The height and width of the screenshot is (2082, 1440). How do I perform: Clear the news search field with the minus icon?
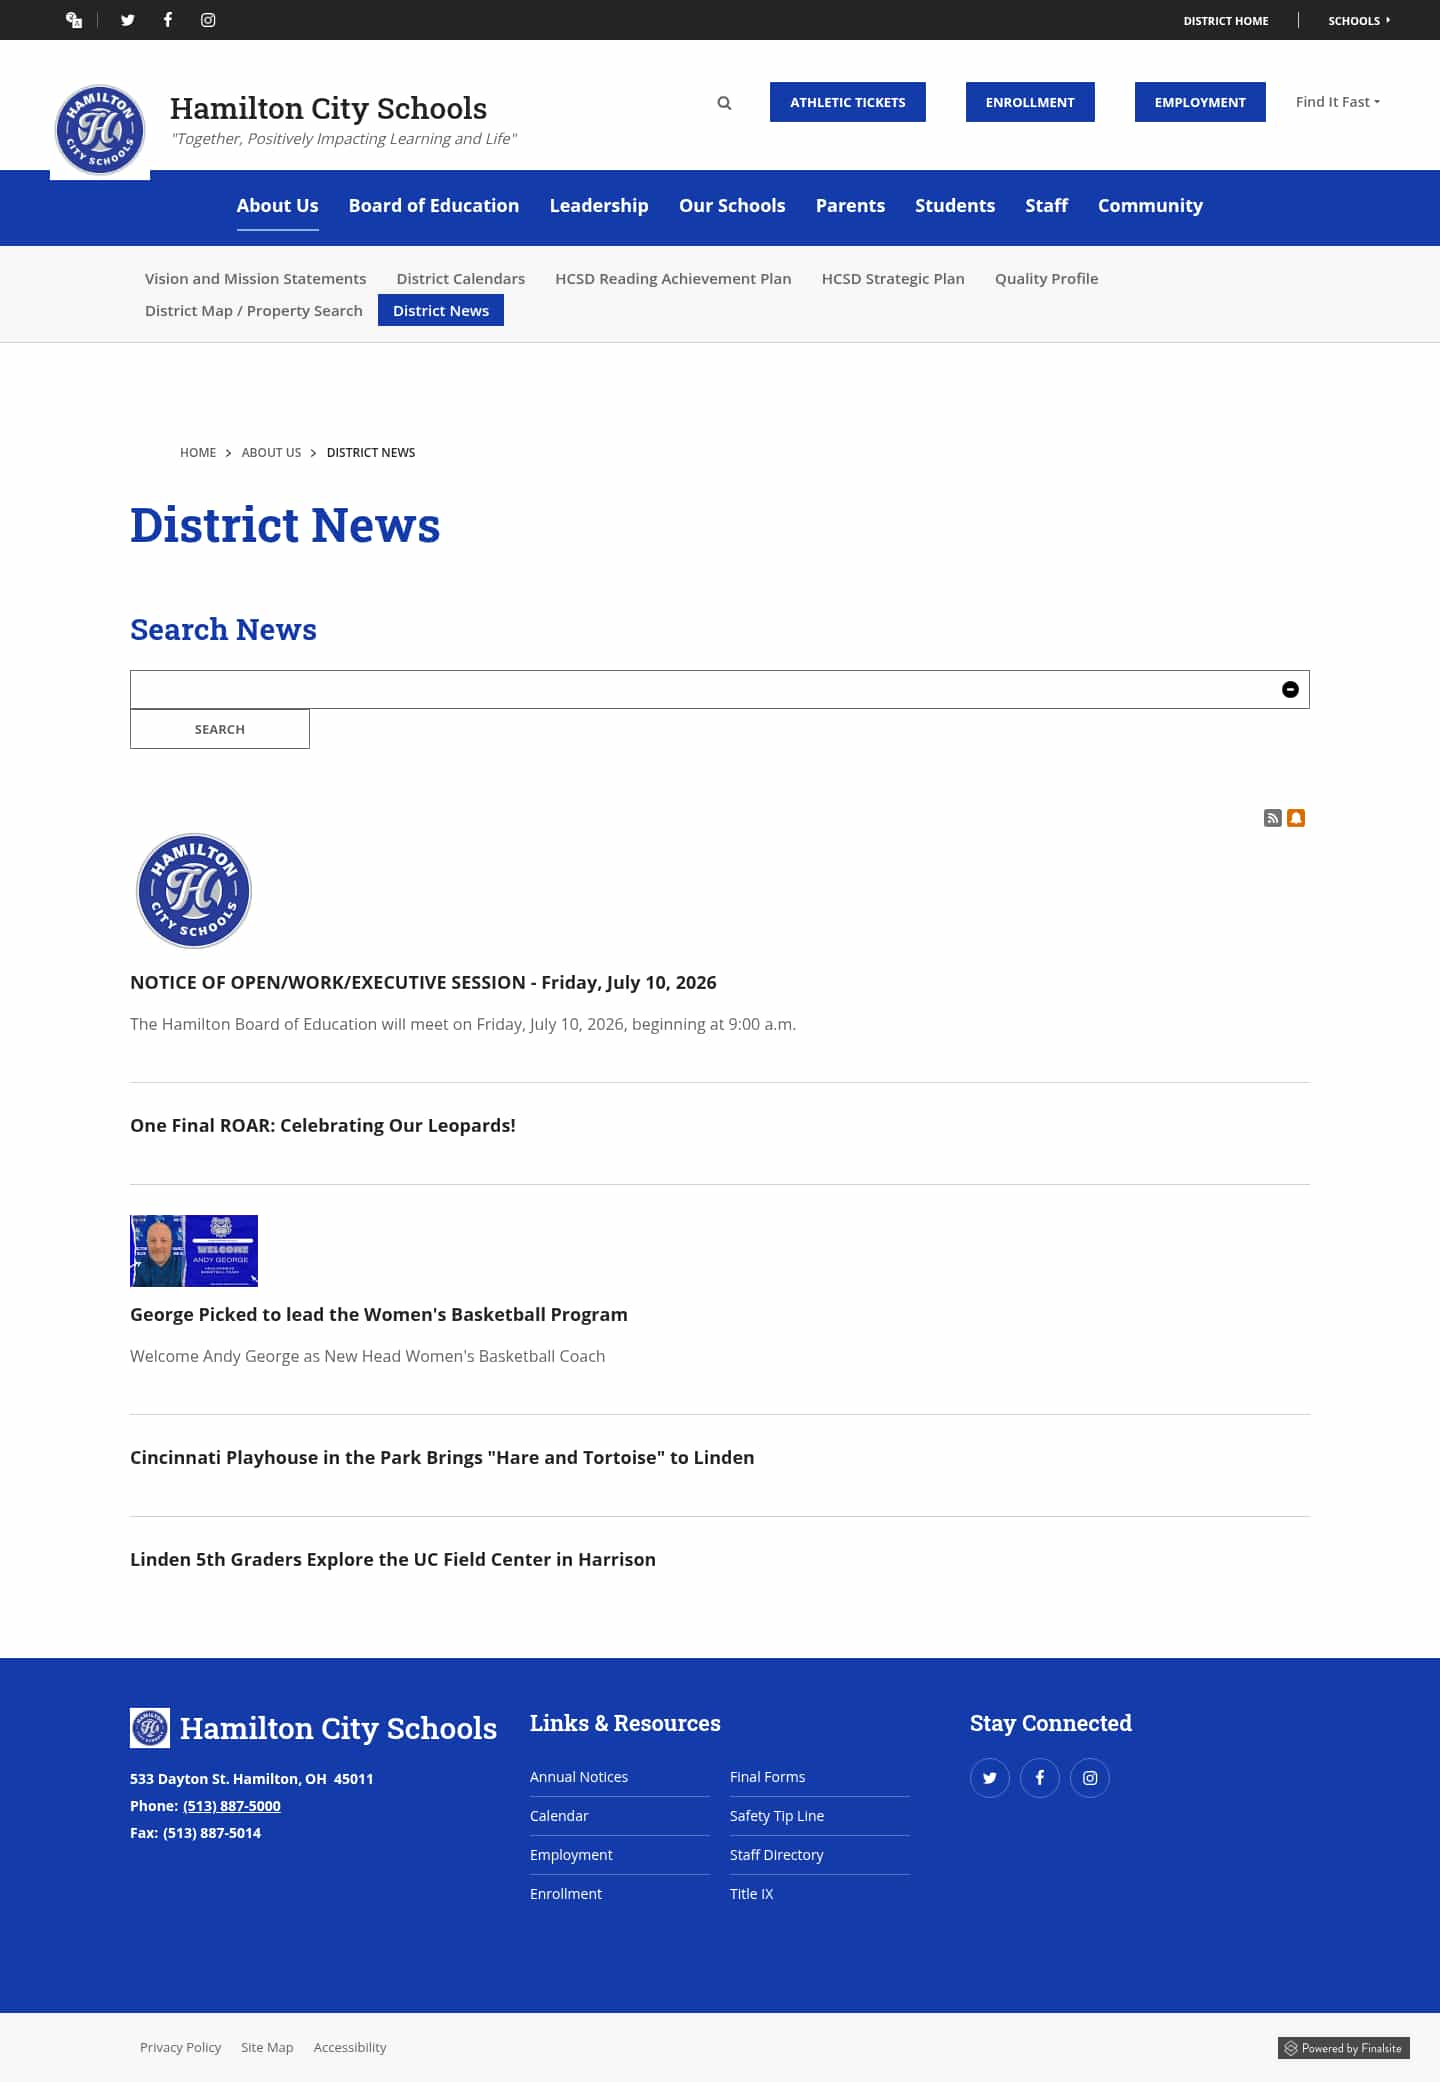[x=1290, y=689]
